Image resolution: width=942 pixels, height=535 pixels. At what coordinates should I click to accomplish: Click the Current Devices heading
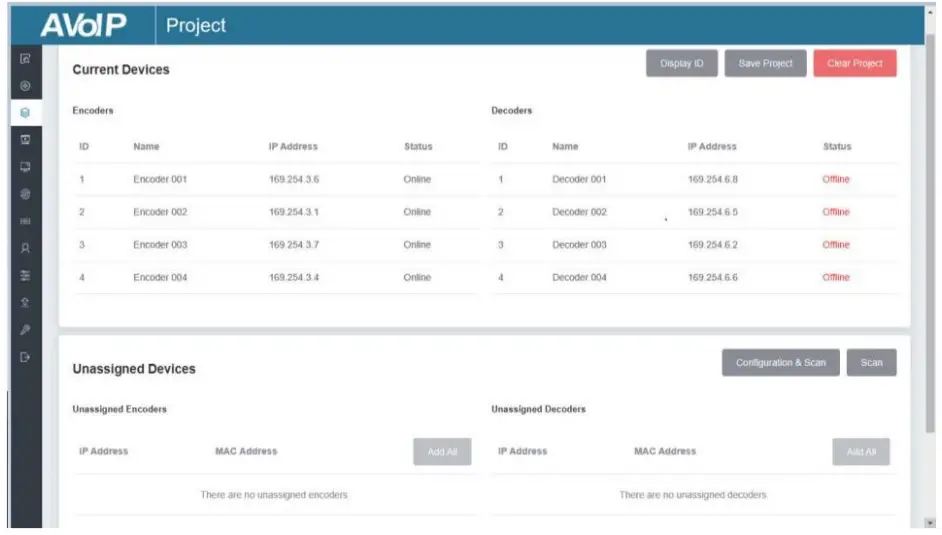click(121, 70)
